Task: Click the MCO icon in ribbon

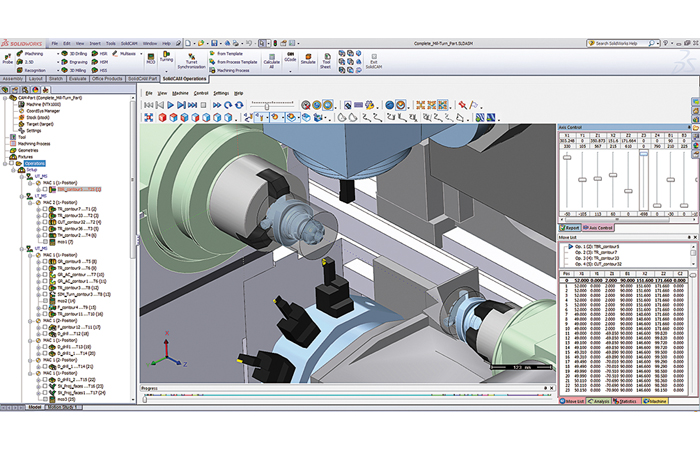Action: [150, 56]
